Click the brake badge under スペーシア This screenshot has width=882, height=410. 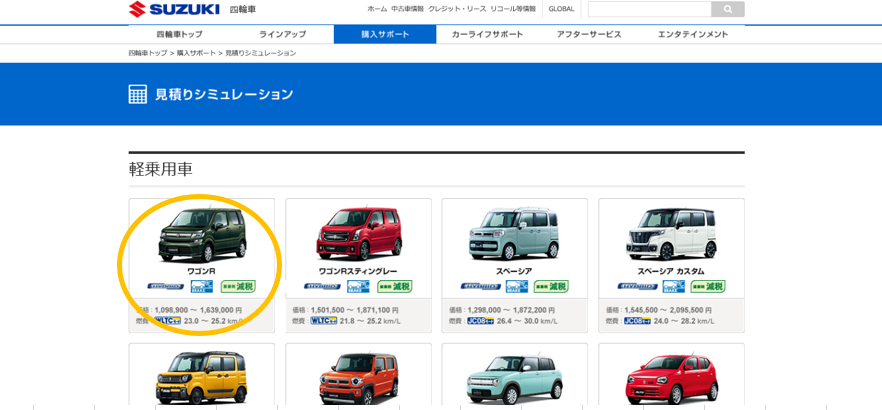pyautogui.click(x=515, y=286)
